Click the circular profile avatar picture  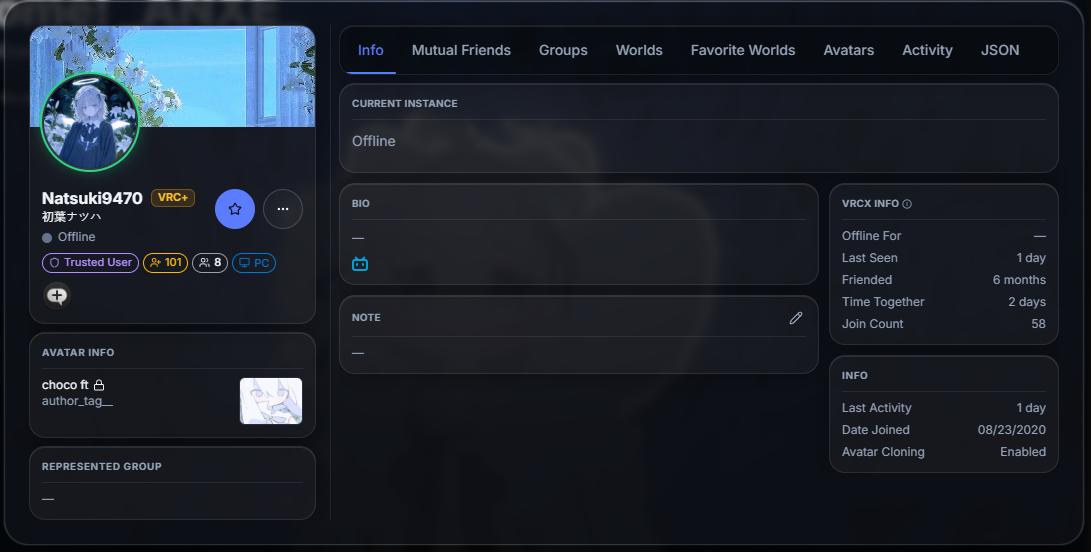[x=90, y=123]
